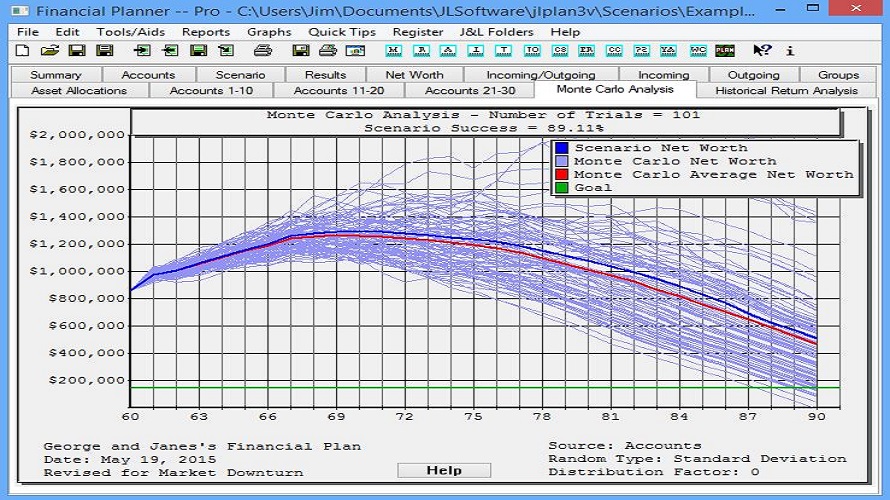Image resolution: width=890 pixels, height=500 pixels.
Task: Open the Quick Tips menu
Action: click(x=342, y=32)
